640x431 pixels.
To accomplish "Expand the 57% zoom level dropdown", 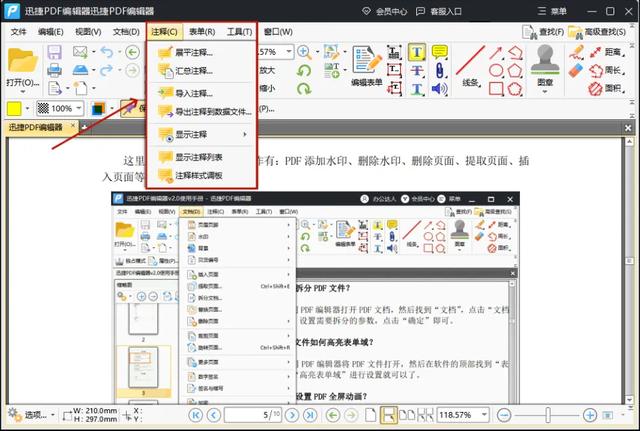I will pos(289,52).
